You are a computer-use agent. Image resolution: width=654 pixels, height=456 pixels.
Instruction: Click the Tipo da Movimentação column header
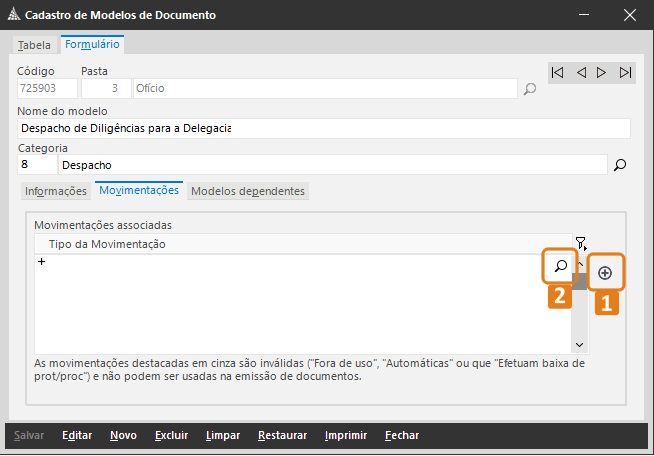[303, 244]
